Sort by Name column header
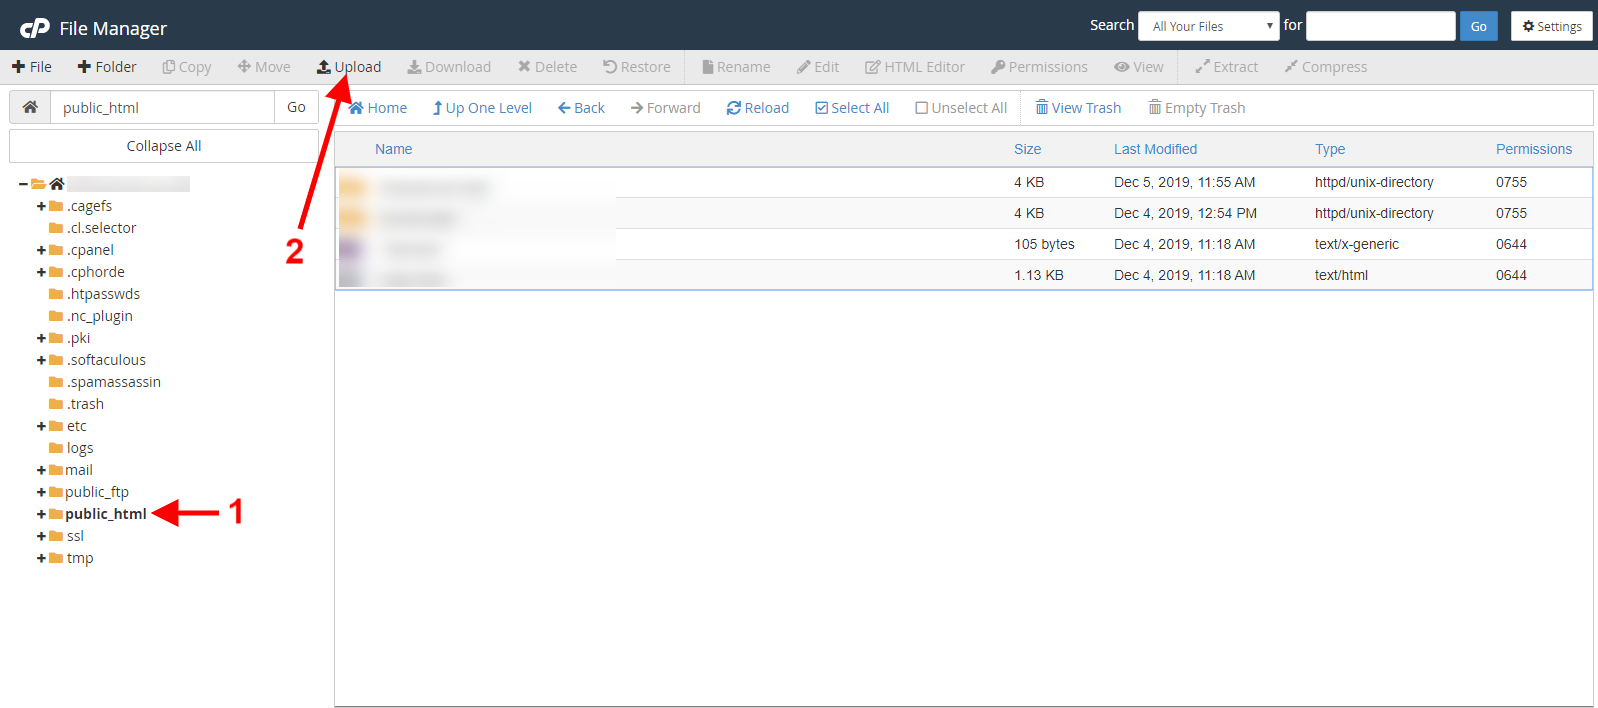Viewport: 1598px width, 708px height. (394, 149)
